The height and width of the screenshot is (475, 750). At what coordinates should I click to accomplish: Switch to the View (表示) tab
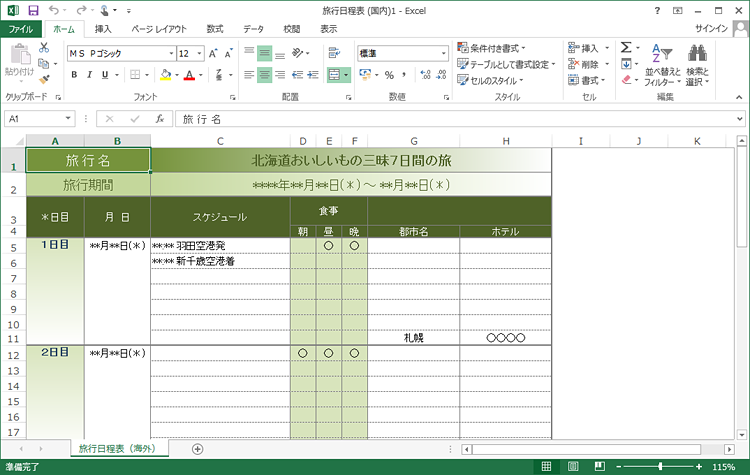pyautogui.click(x=329, y=29)
